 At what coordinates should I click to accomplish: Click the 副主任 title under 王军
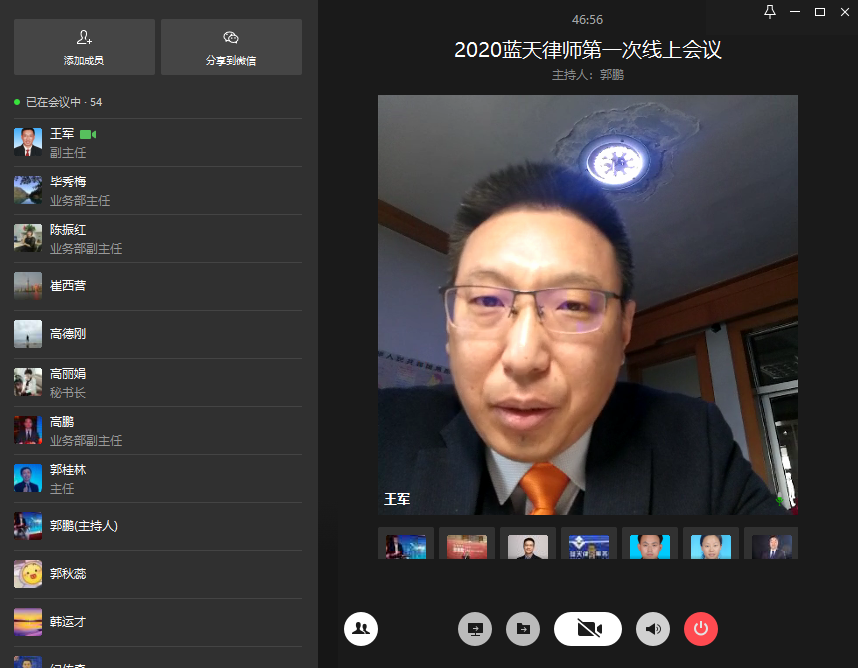point(68,153)
